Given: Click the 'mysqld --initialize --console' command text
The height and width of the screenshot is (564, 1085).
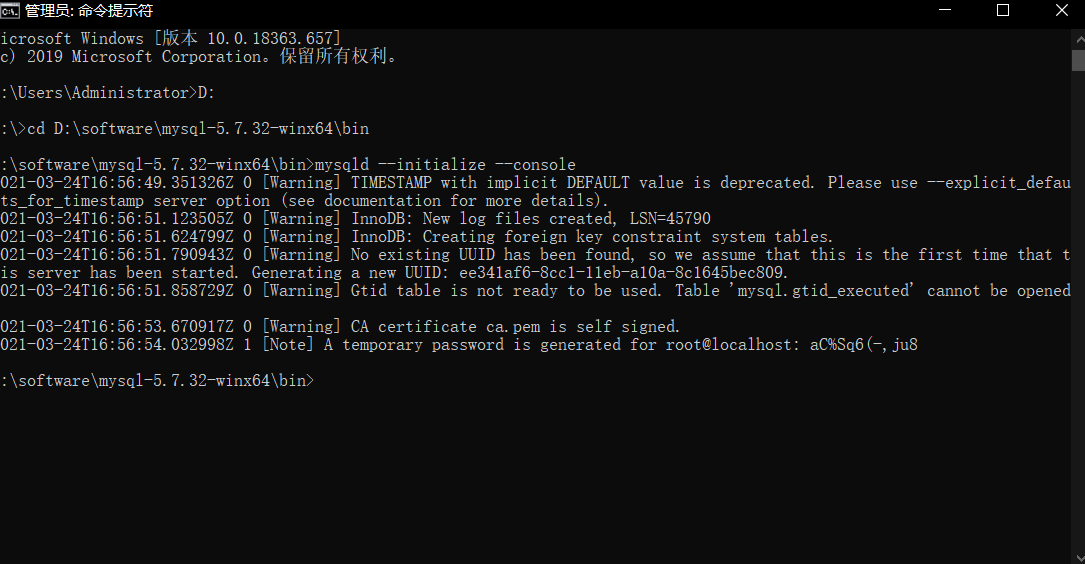Looking at the screenshot, I should pyautogui.click(x=445, y=165).
